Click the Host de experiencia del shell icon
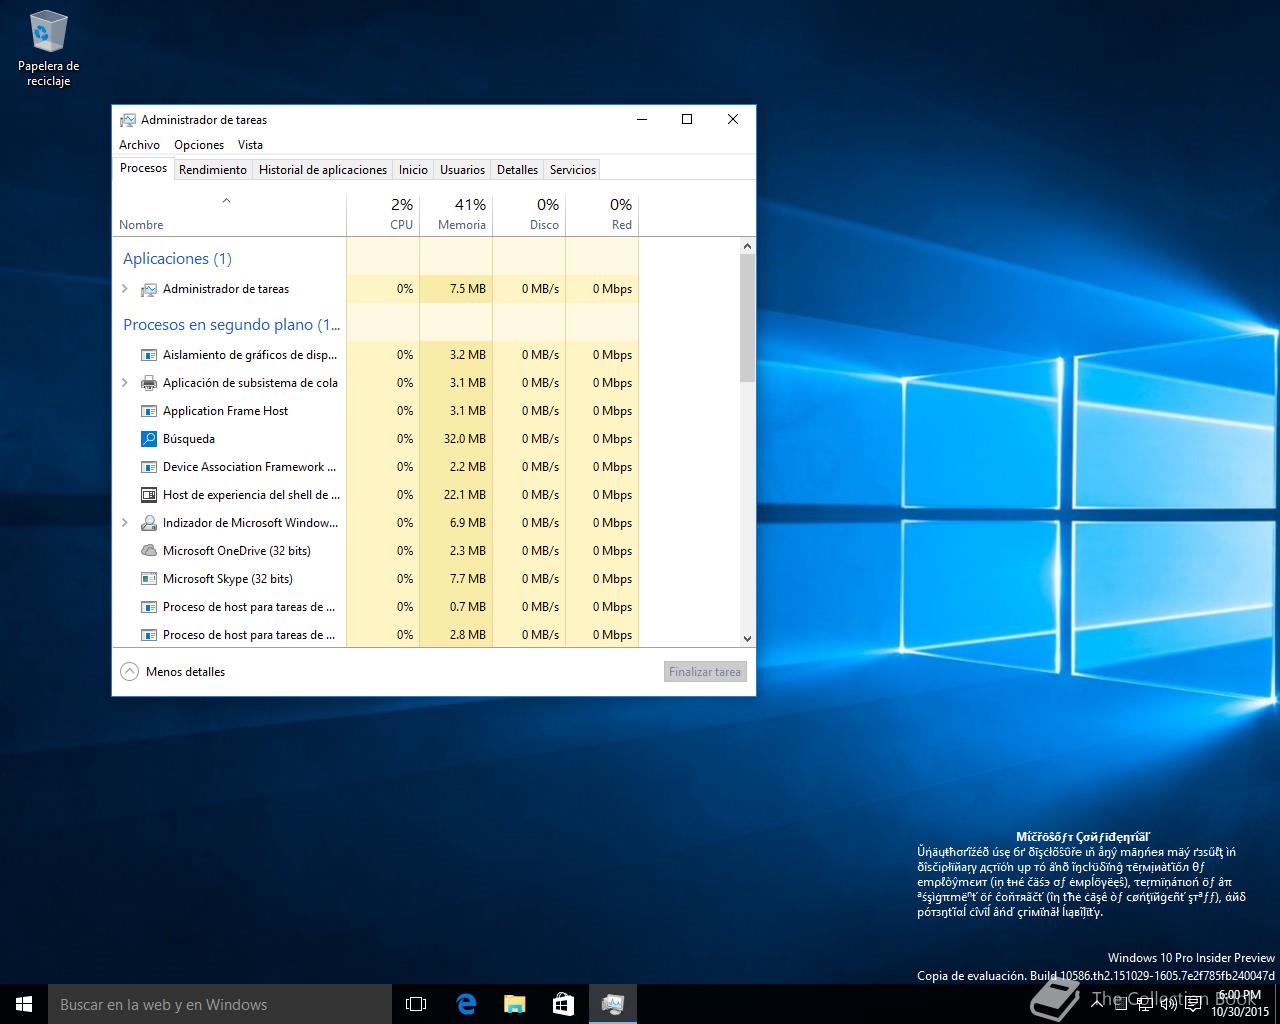Screen dimensions: 1280x1024 click(149, 495)
